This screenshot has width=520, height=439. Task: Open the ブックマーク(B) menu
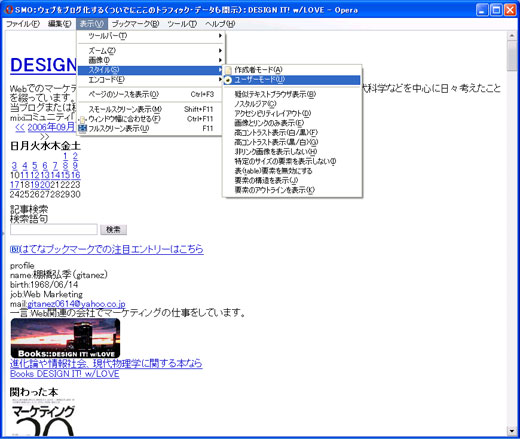coord(135,24)
